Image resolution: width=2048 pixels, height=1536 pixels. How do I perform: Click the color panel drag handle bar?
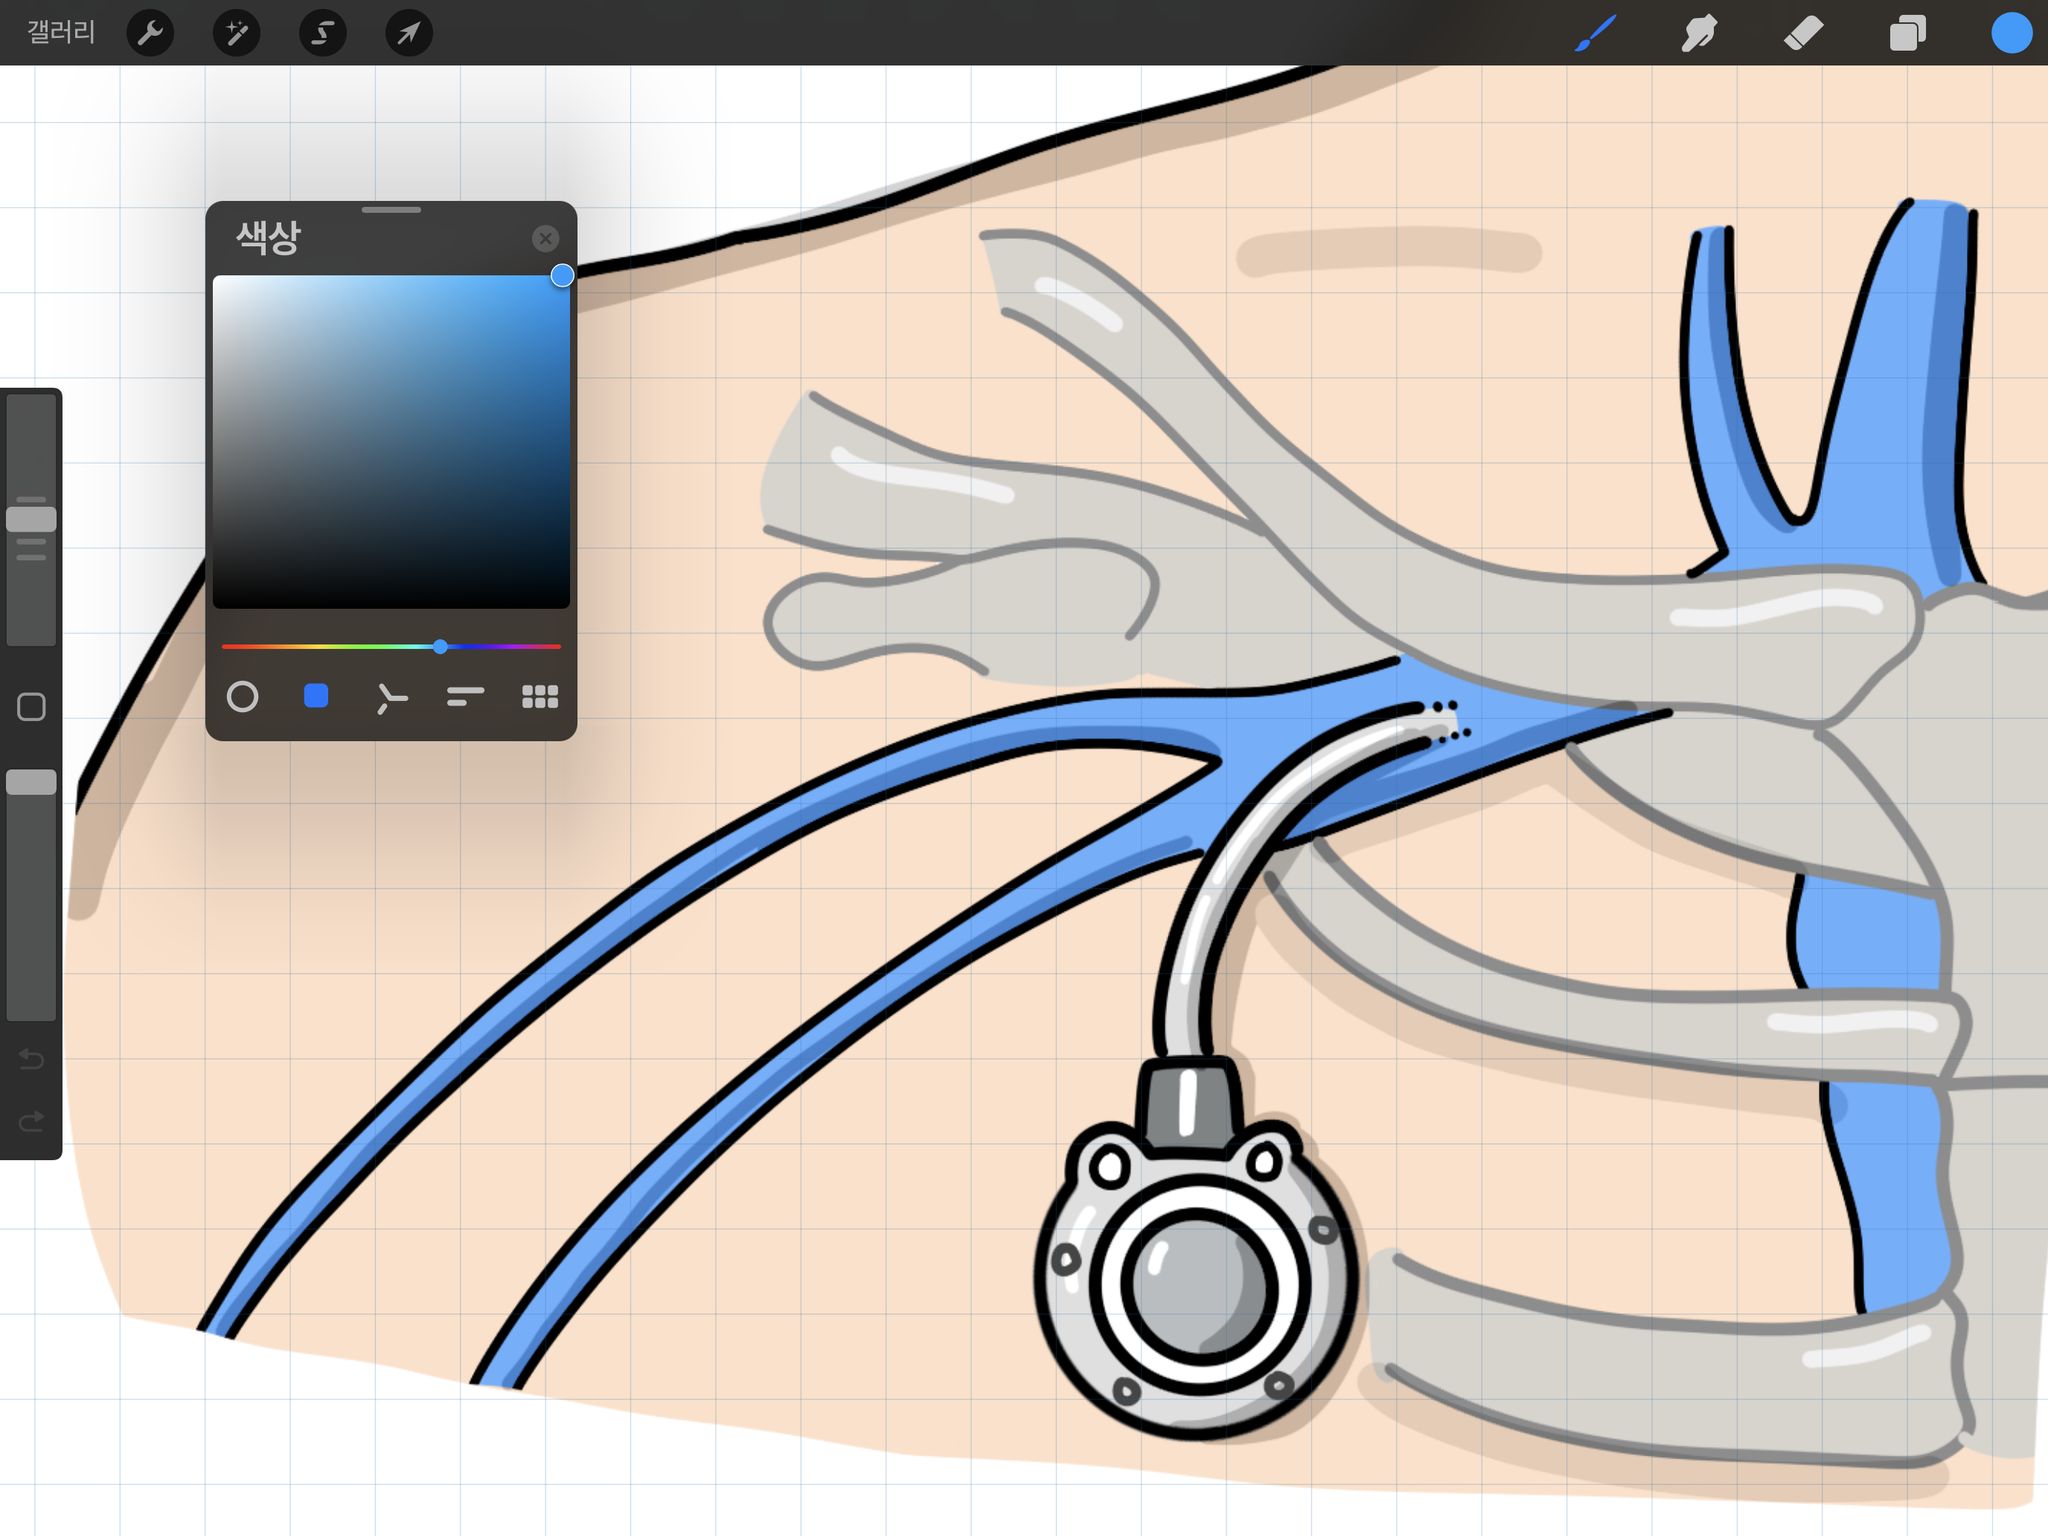(x=391, y=210)
